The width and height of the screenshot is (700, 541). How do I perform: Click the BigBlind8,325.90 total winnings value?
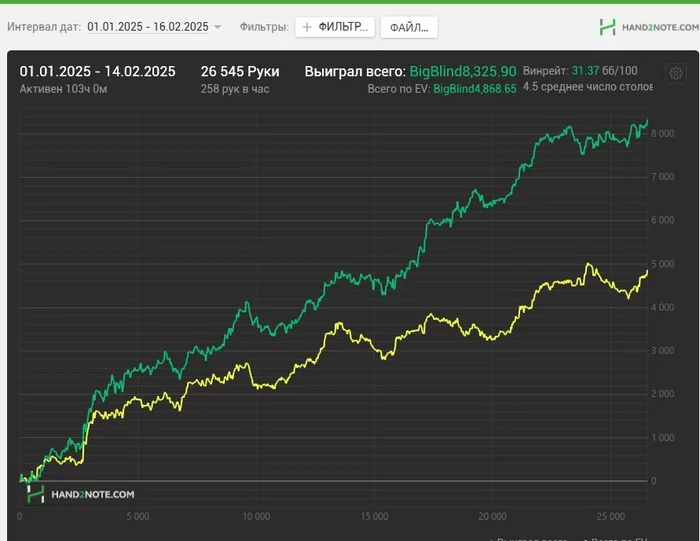463,71
